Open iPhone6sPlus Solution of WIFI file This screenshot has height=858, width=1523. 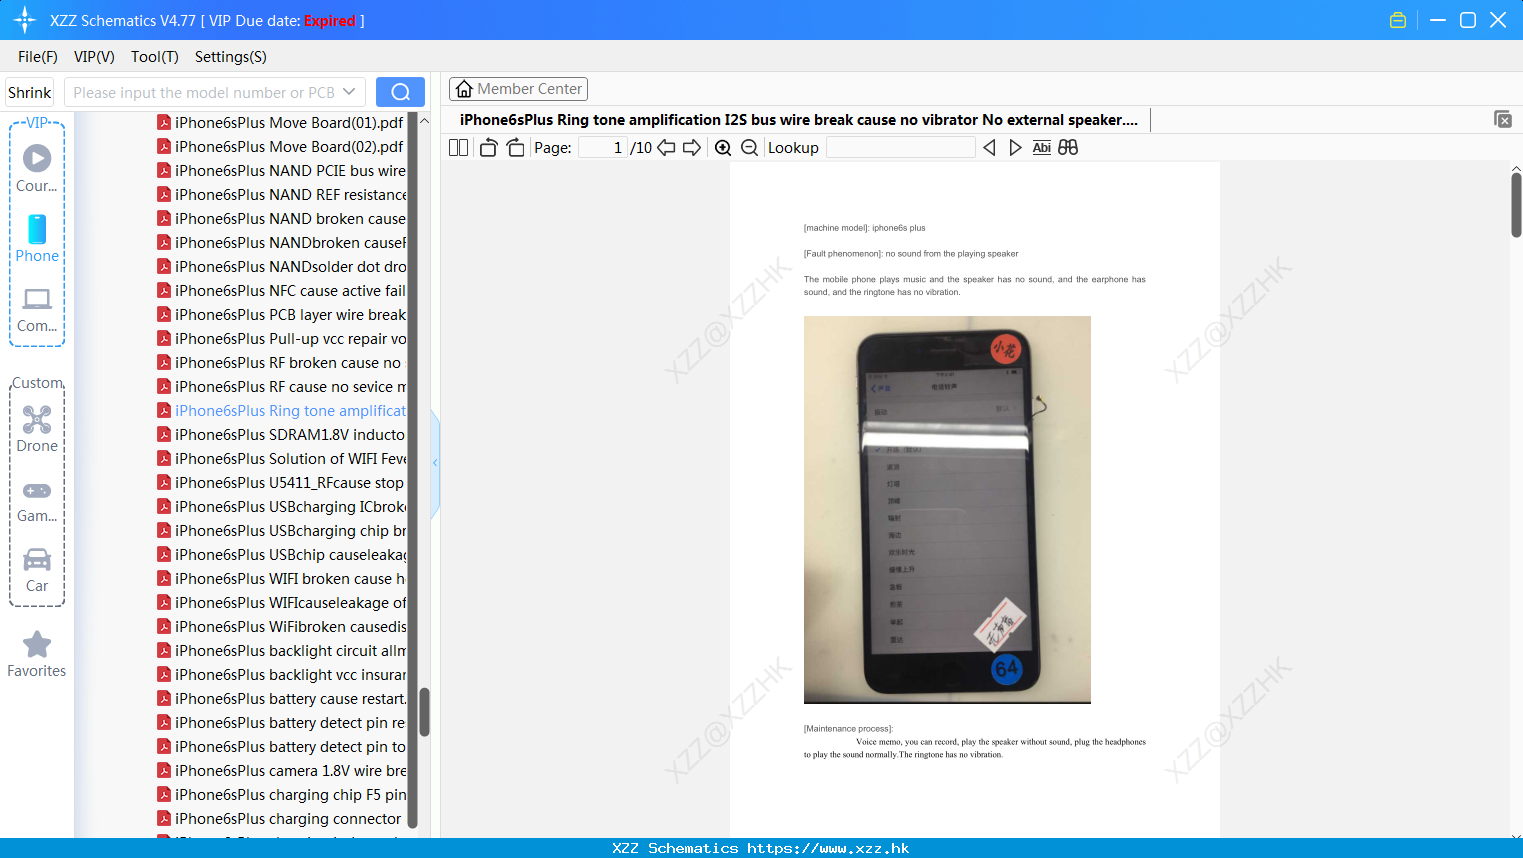281,459
